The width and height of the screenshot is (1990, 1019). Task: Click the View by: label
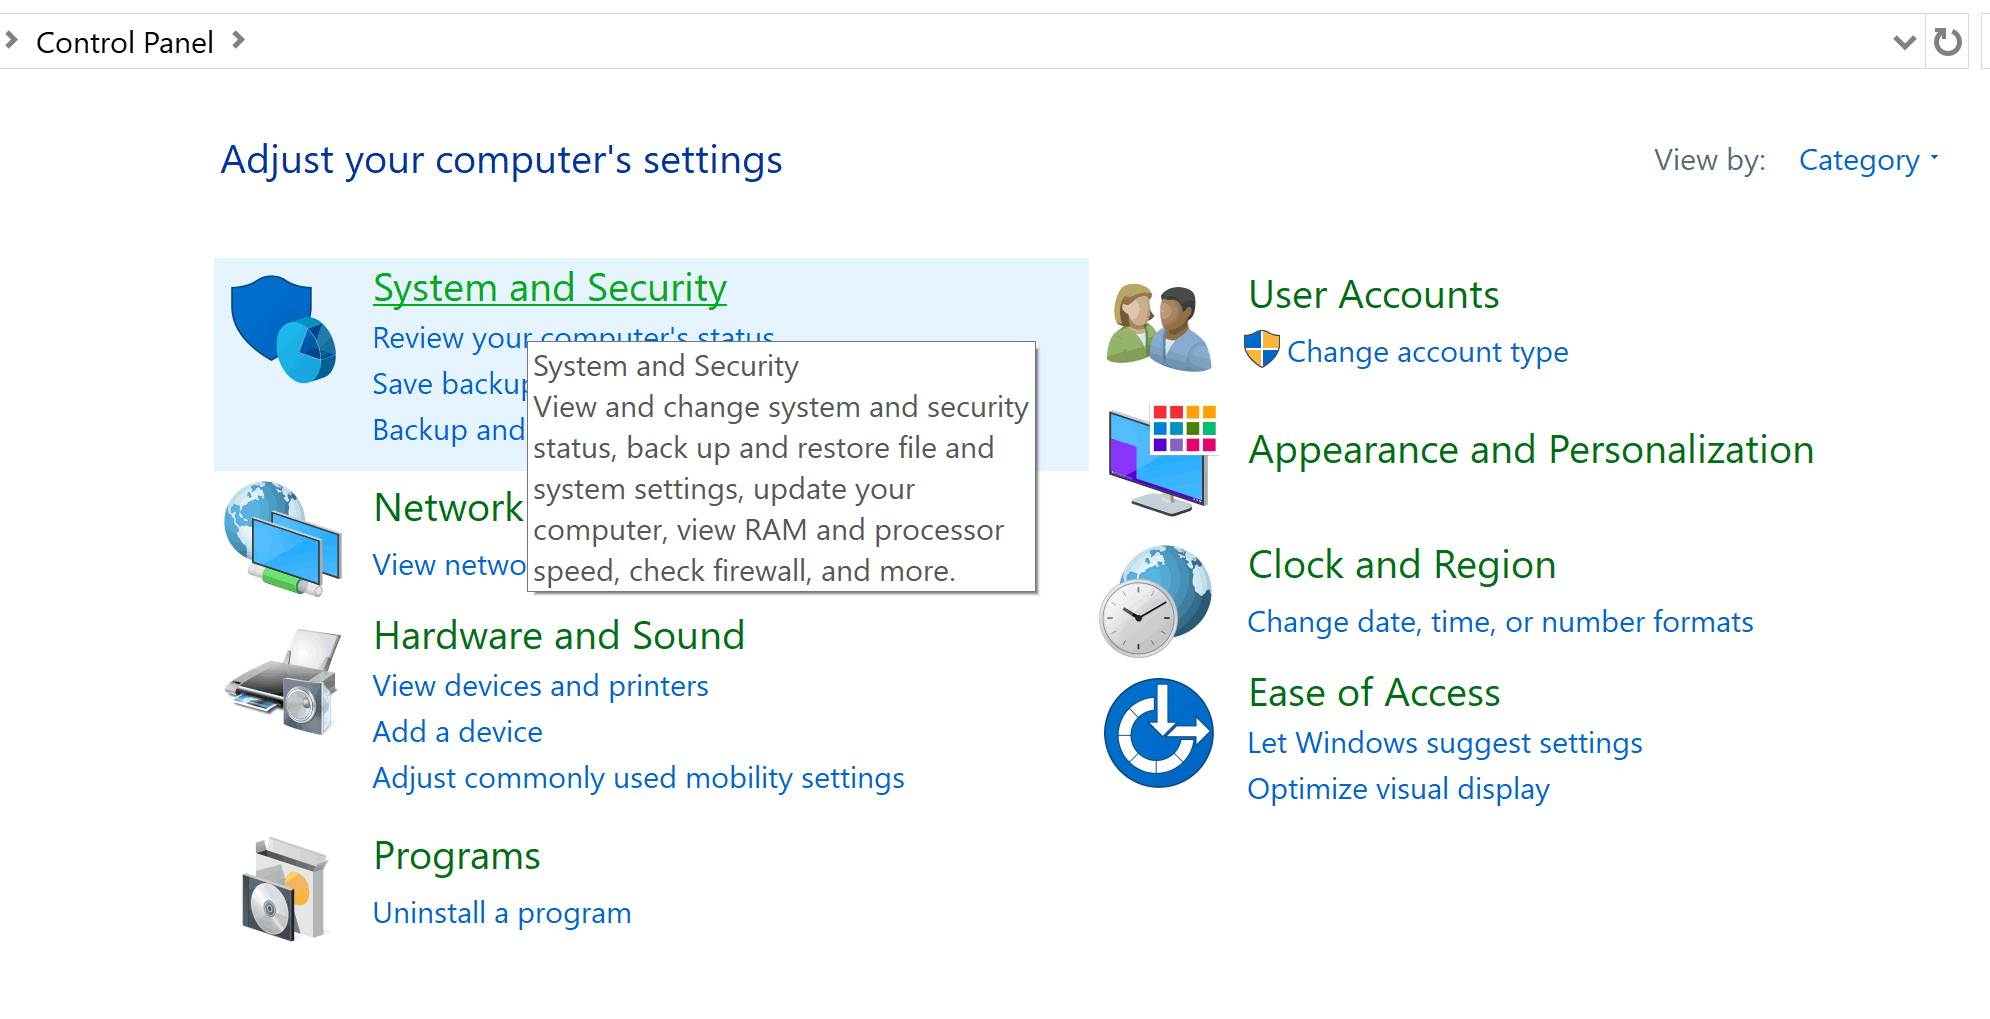(x=1710, y=160)
